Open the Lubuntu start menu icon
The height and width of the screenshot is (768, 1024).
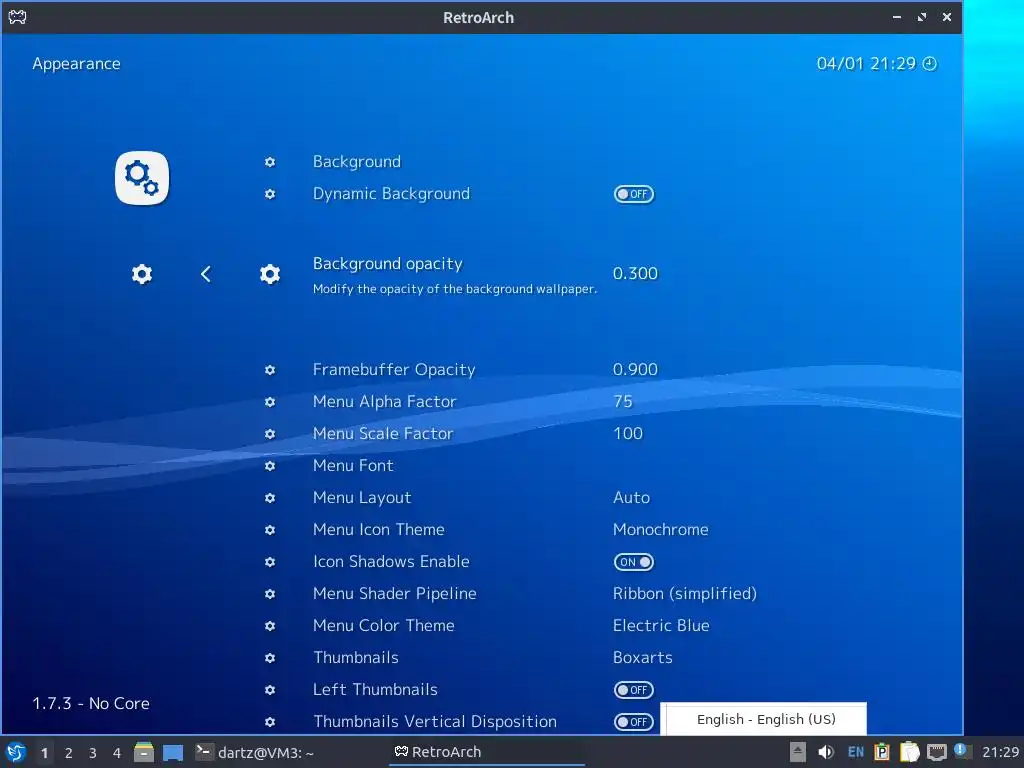point(16,752)
